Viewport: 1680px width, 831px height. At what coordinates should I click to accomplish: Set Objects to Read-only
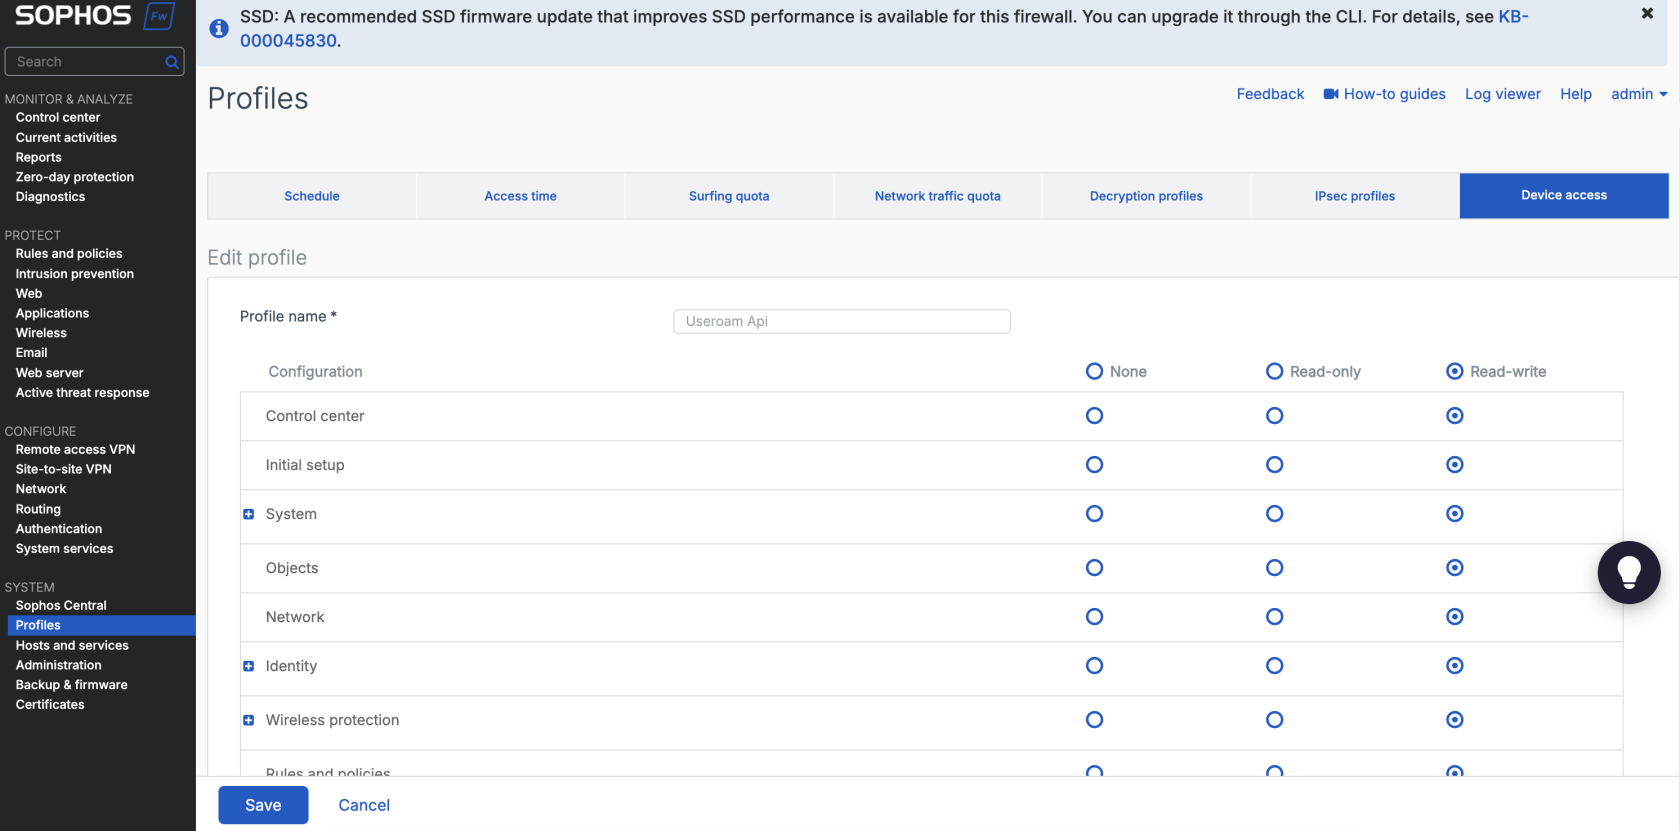1274,568
